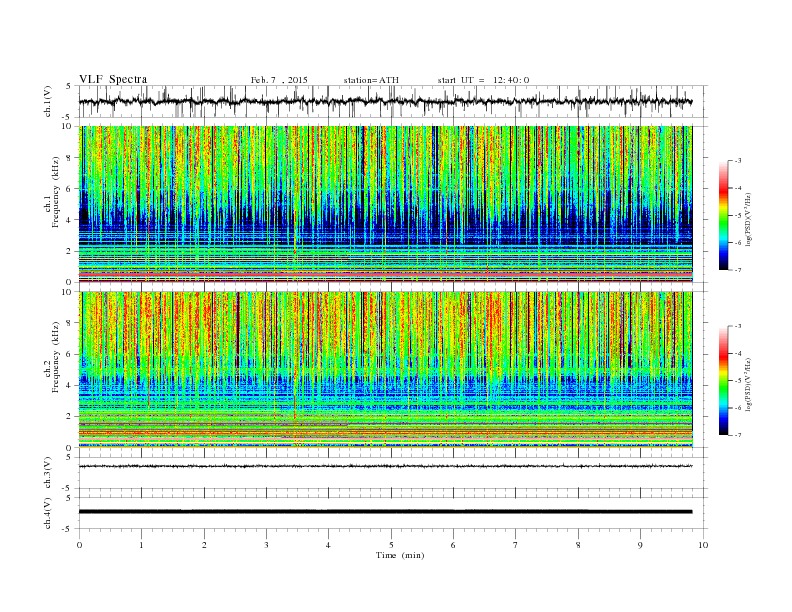Click the "7" minute tick label
The image size is (792, 612).
click(x=515, y=545)
